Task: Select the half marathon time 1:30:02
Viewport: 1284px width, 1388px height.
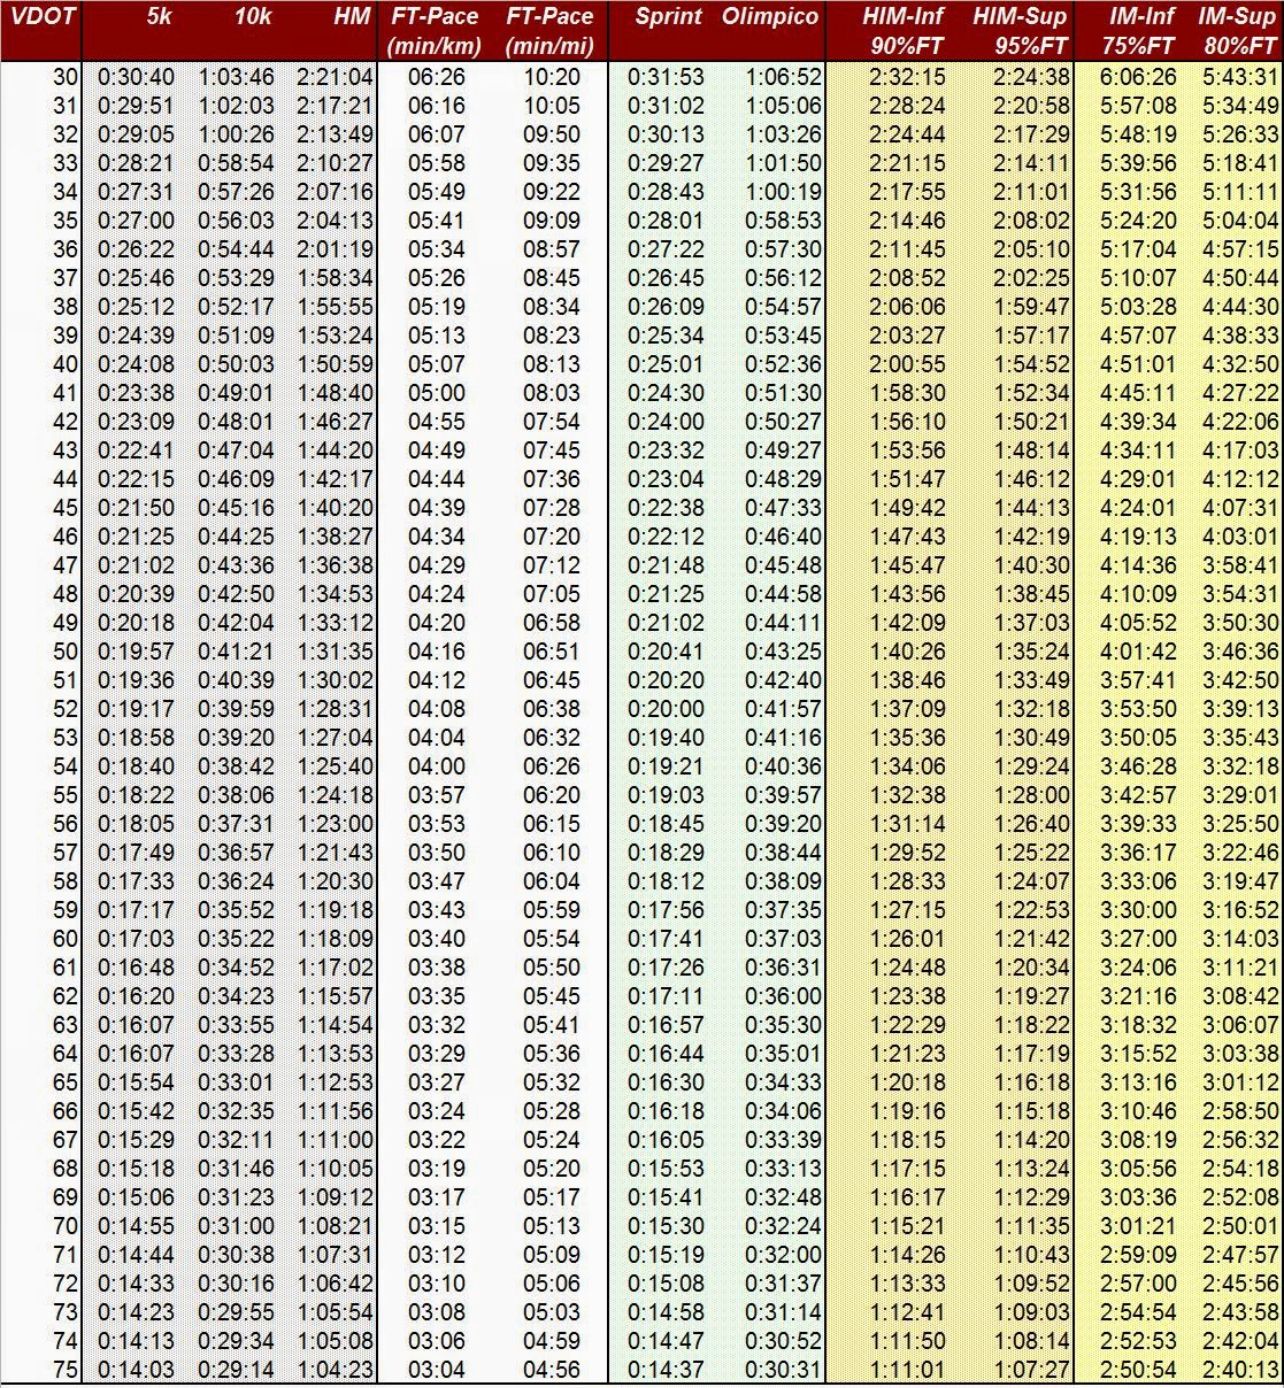Action: coord(334,680)
